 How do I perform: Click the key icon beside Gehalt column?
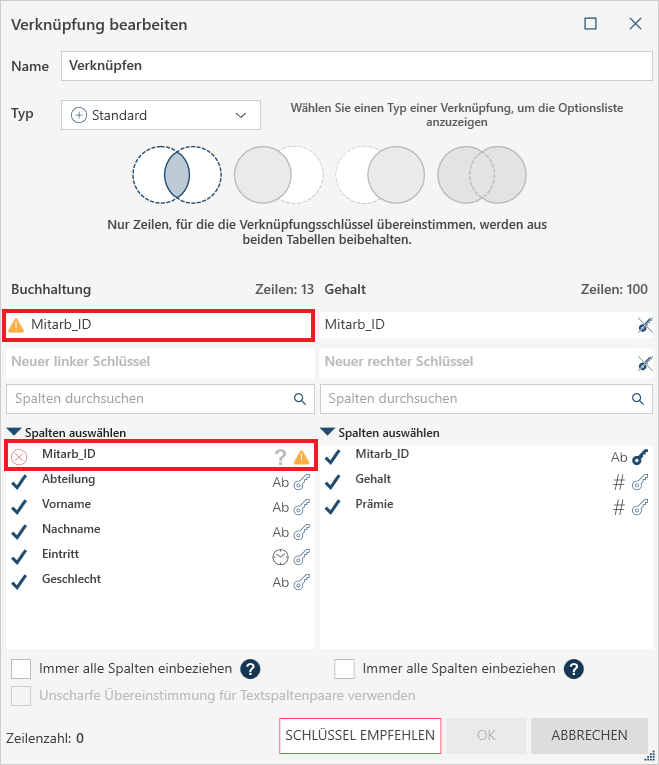pyautogui.click(x=640, y=482)
